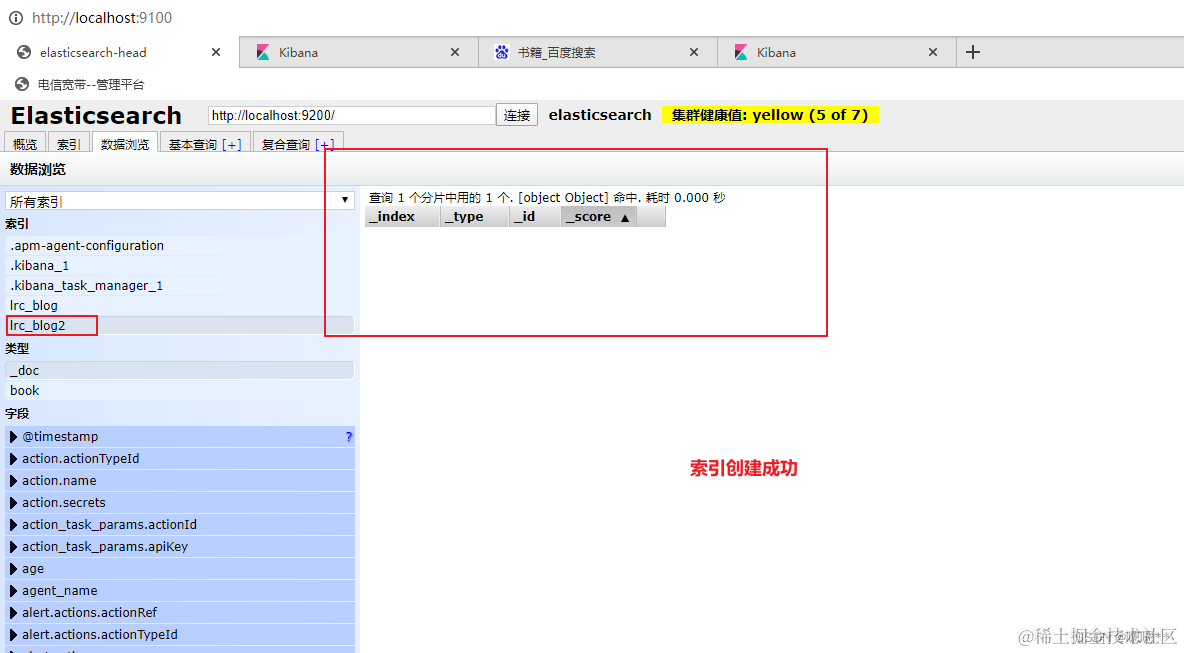Switch to the last Kibana browser tab

coord(837,52)
